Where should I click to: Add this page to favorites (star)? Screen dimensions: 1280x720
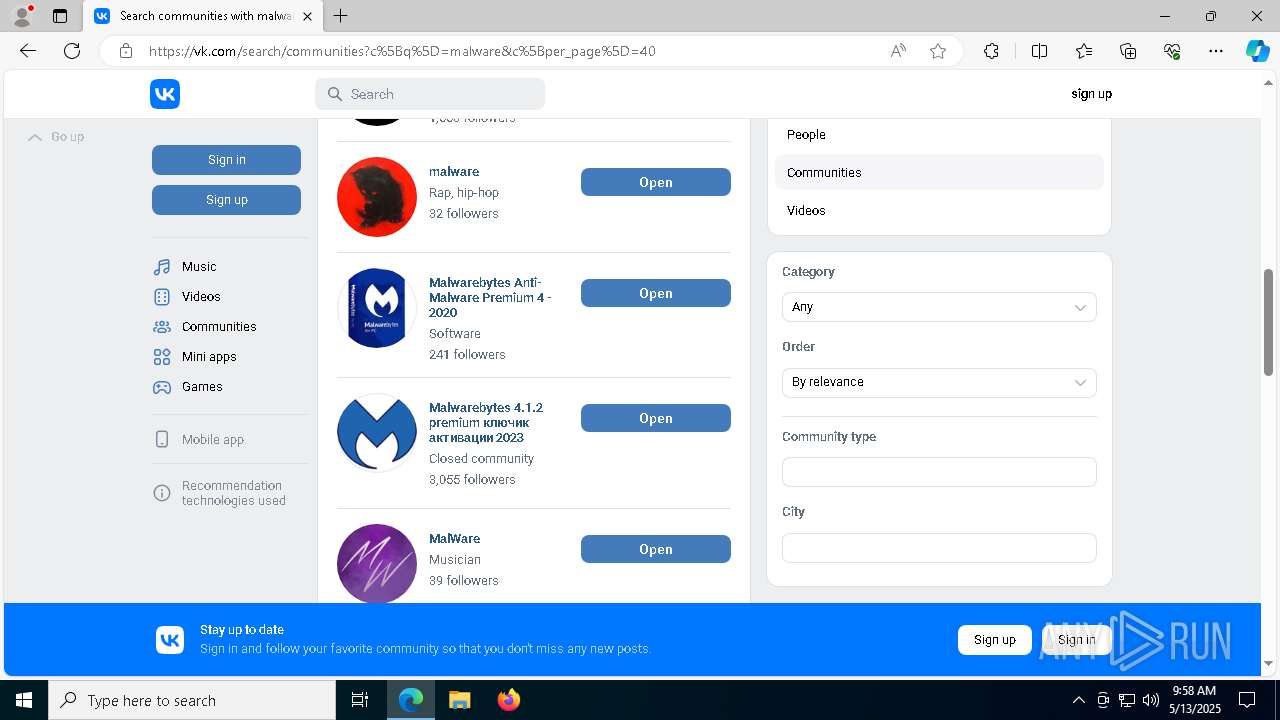pos(938,51)
